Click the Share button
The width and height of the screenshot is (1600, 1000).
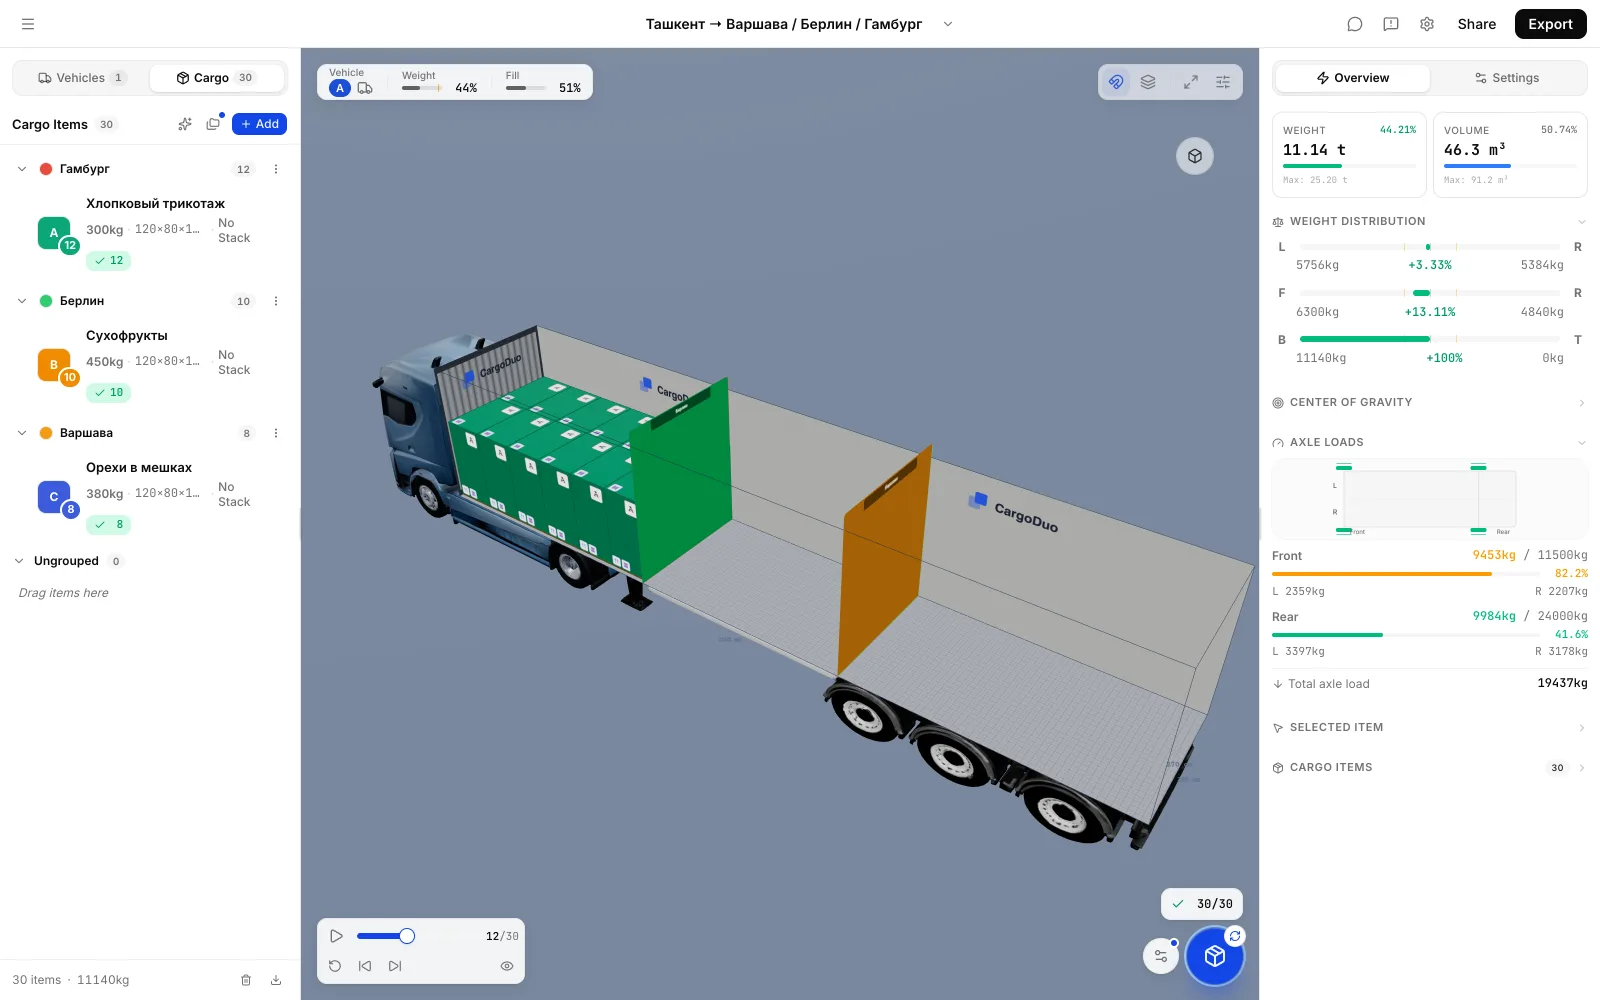pos(1477,24)
